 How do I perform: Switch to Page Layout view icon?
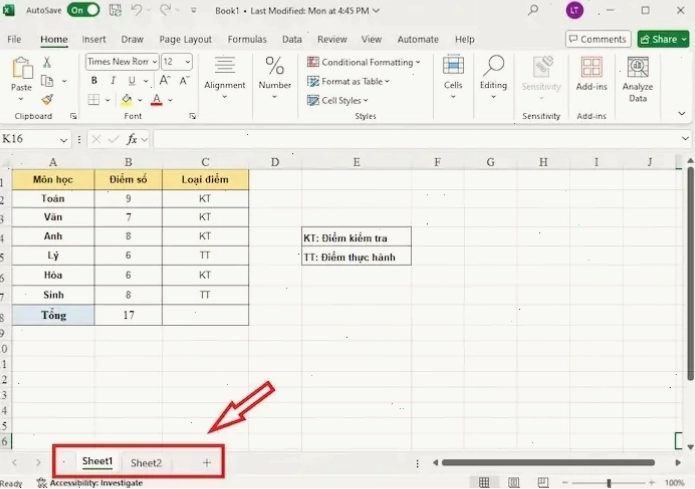[514, 482]
